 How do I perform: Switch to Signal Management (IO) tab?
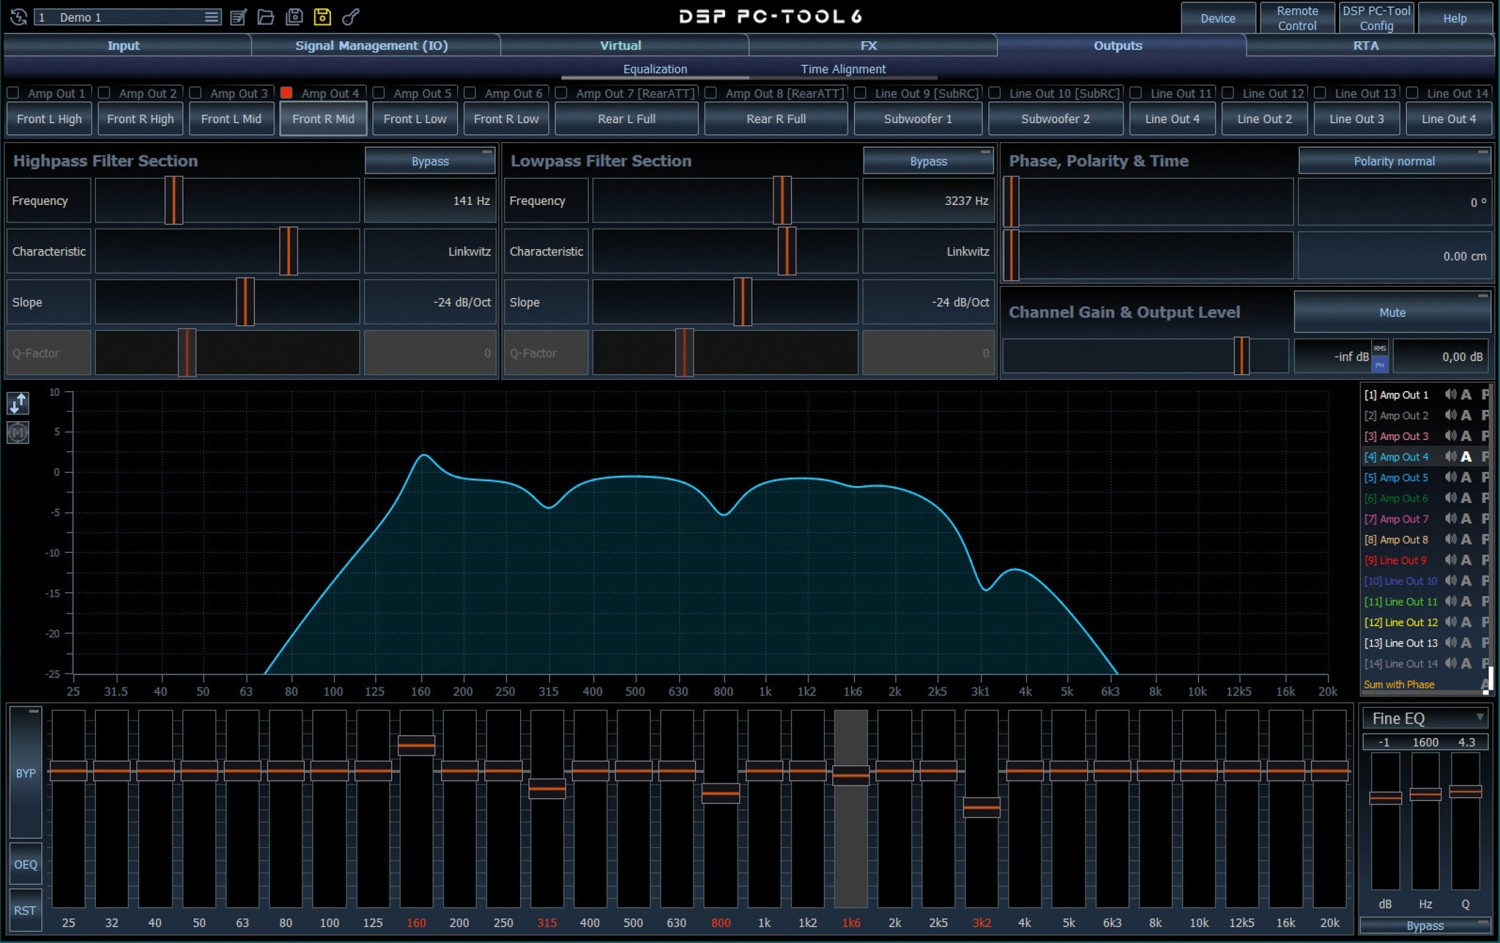pos(372,46)
